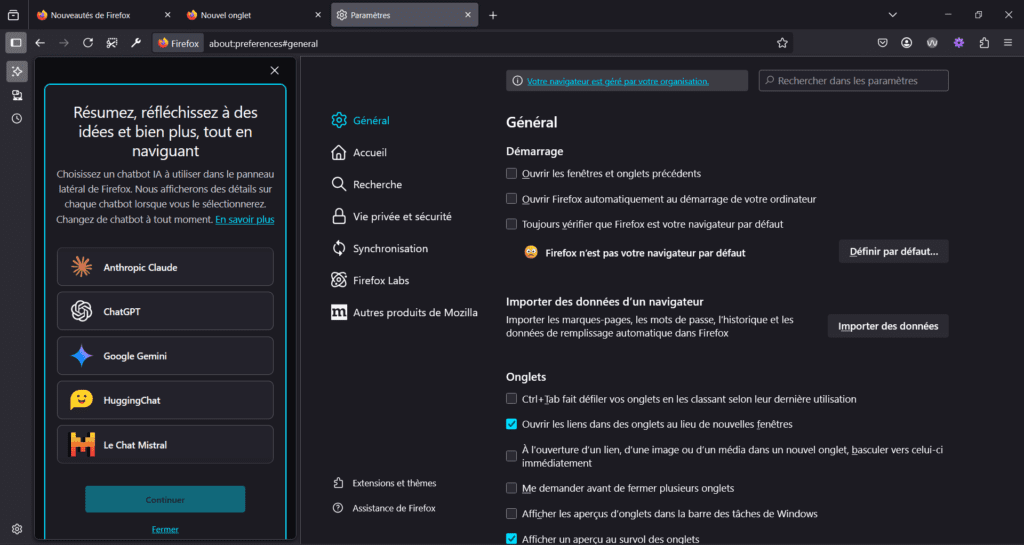Choose Anthropic Claude chatbot
1024x545 pixels.
coord(165,267)
